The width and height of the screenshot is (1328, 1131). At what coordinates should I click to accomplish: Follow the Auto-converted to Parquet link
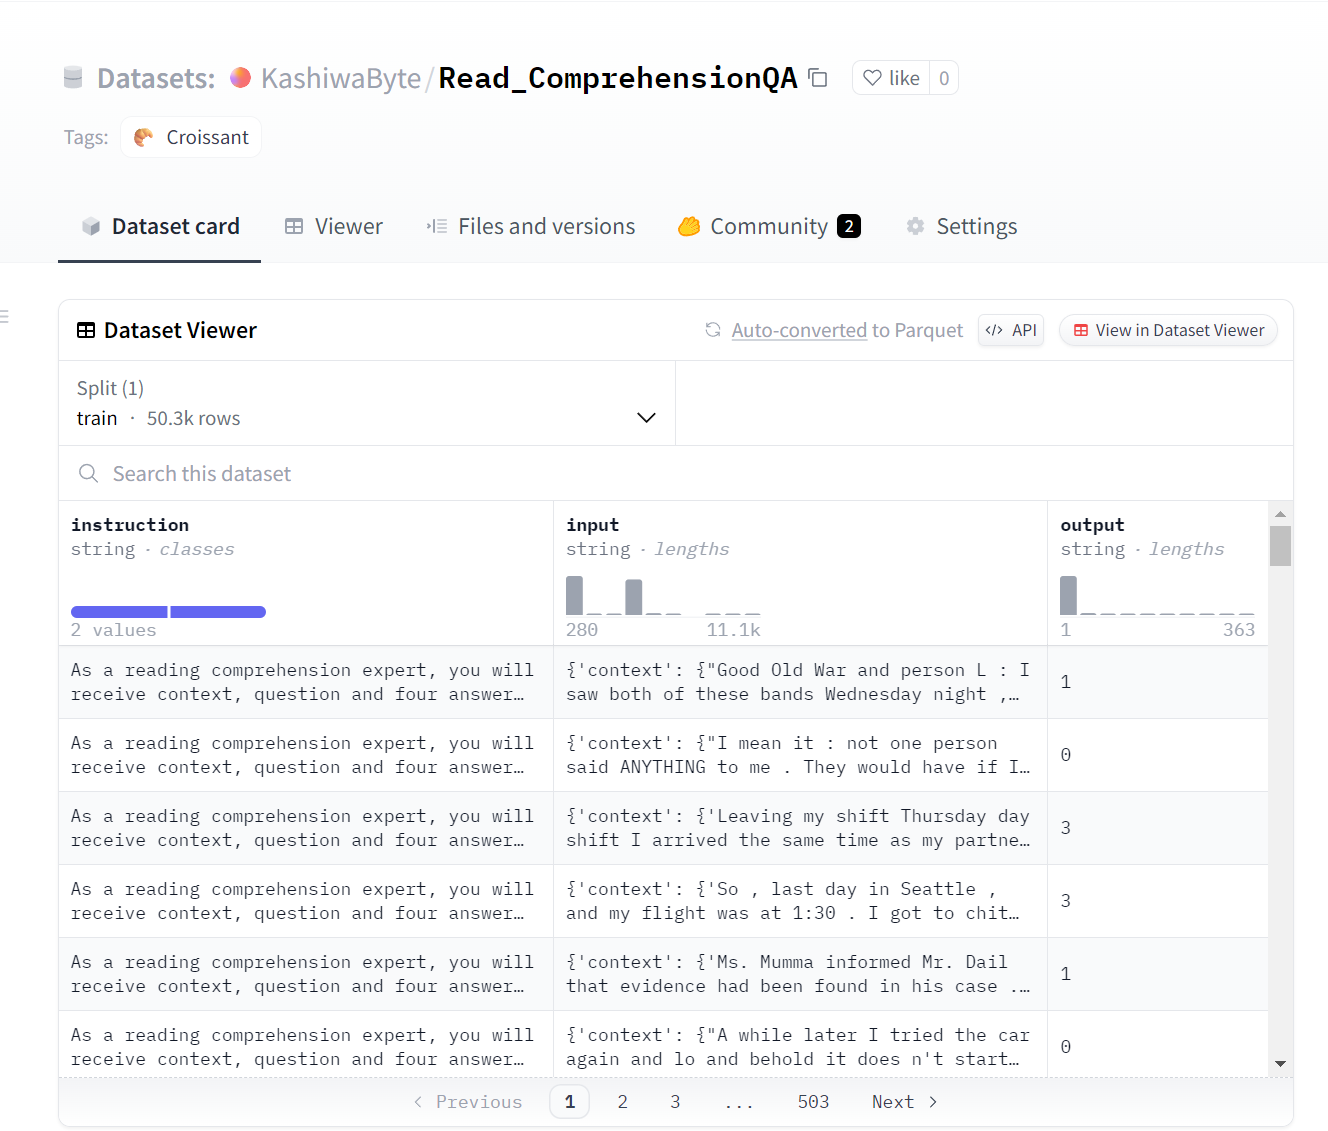click(x=798, y=330)
